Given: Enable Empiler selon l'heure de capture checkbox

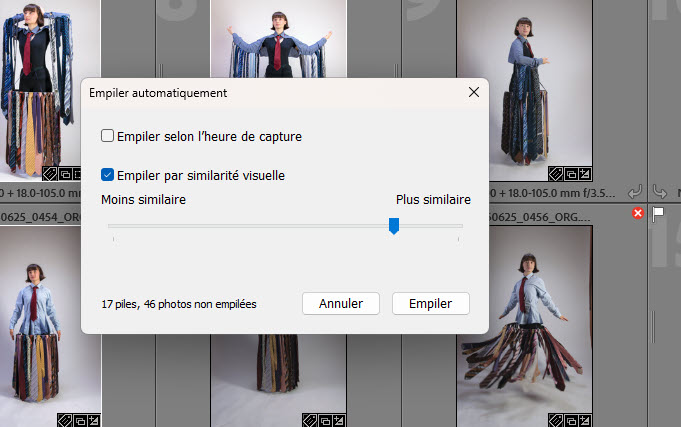Looking at the screenshot, I should click(x=107, y=136).
